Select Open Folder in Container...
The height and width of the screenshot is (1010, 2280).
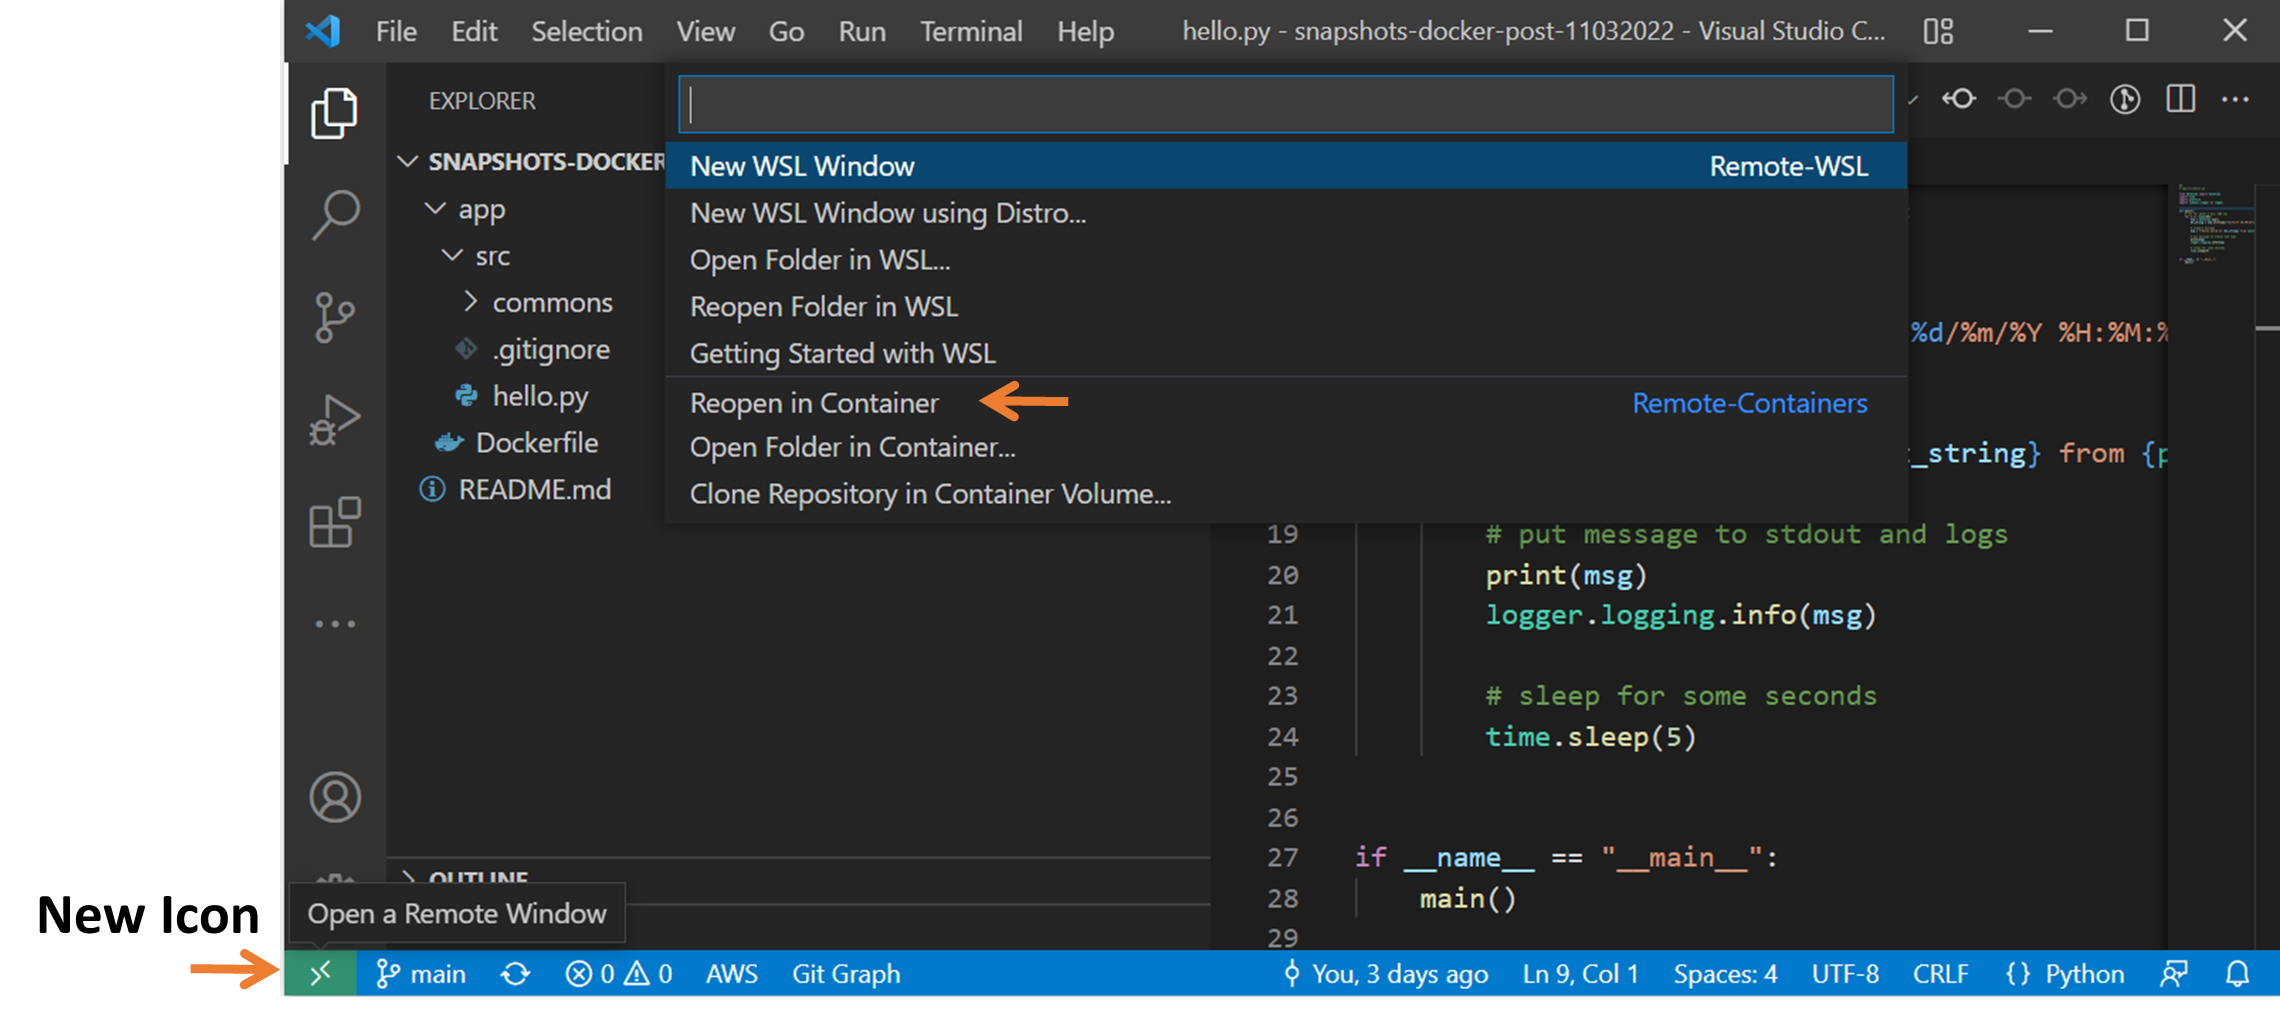[1286, 447]
